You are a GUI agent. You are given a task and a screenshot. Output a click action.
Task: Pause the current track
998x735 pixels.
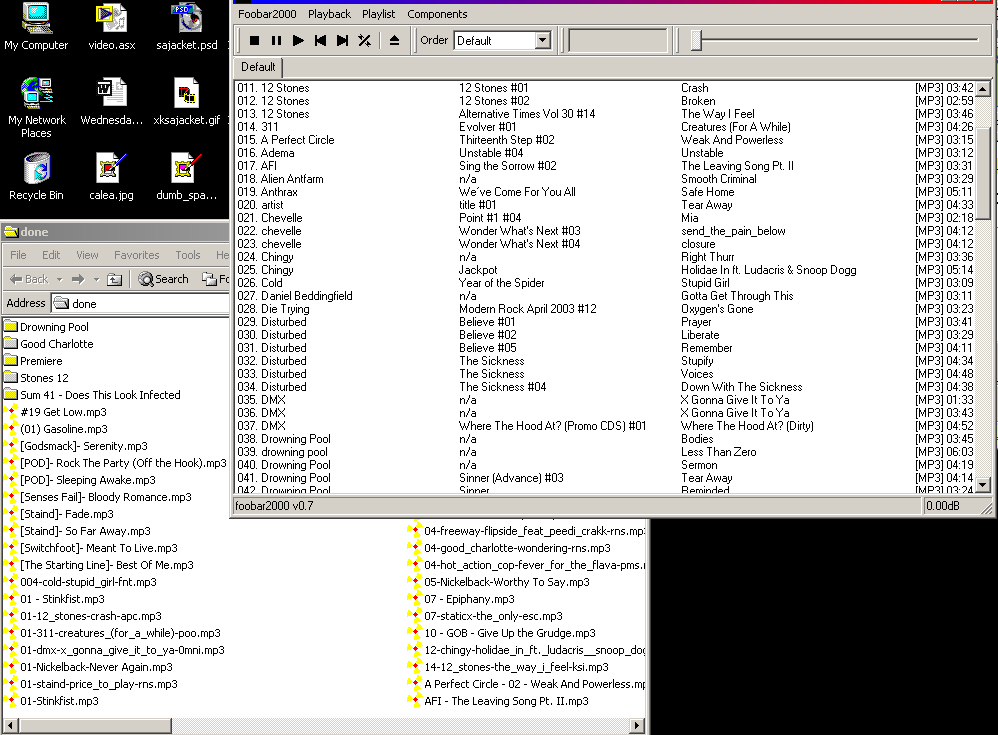[x=276, y=41]
